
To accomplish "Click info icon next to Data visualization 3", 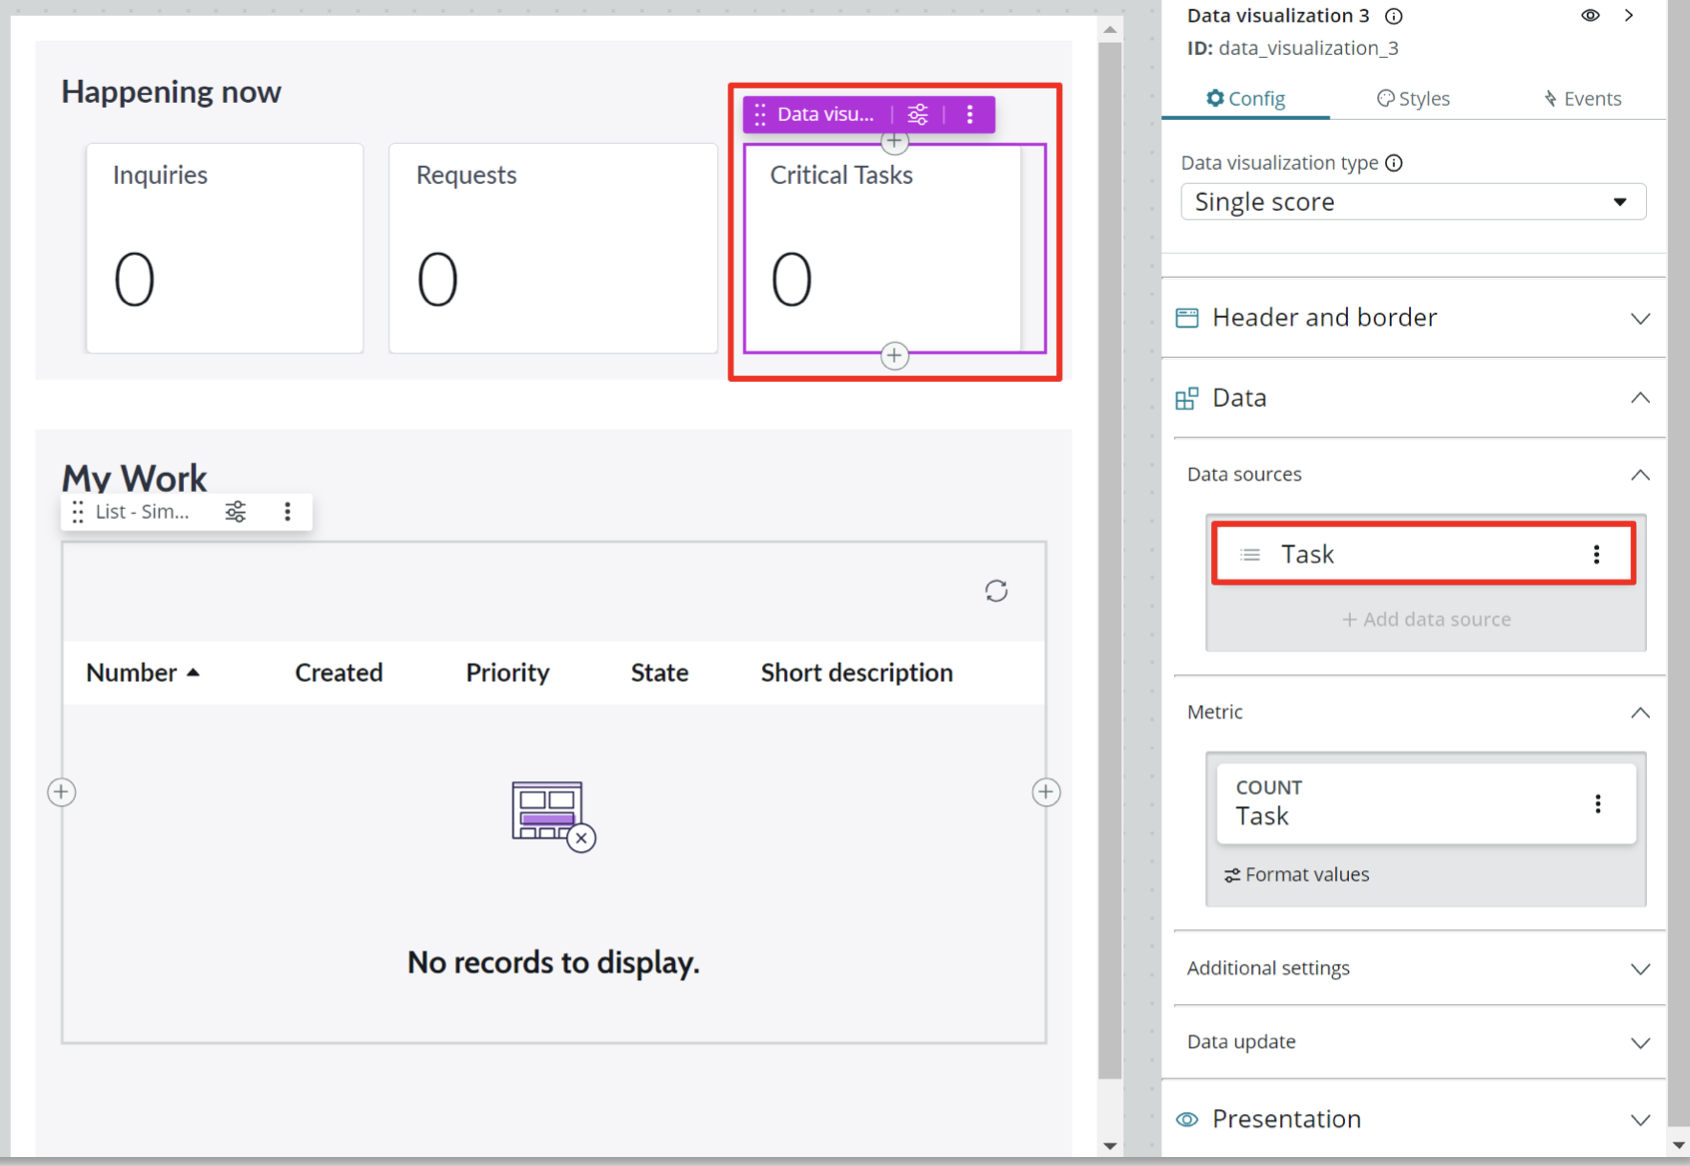I will pyautogui.click(x=1394, y=16).
